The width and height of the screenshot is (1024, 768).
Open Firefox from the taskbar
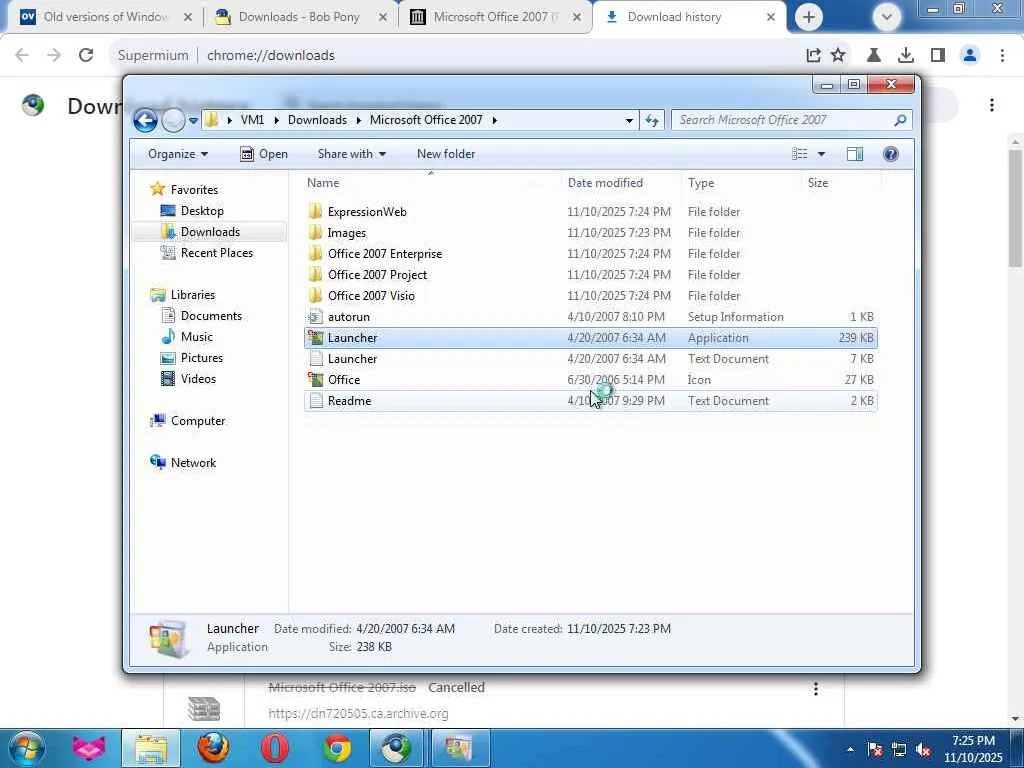tap(213, 748)
